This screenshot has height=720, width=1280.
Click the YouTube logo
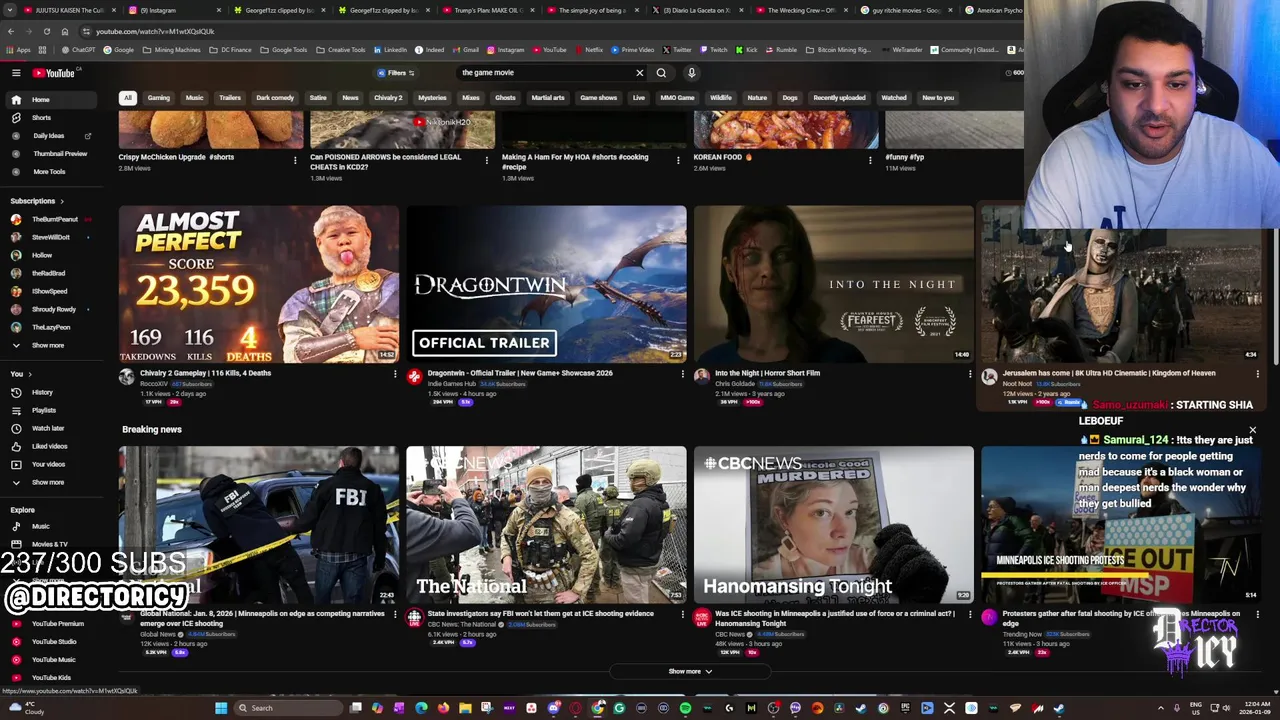pyautogui.click(x=54, y=73)
